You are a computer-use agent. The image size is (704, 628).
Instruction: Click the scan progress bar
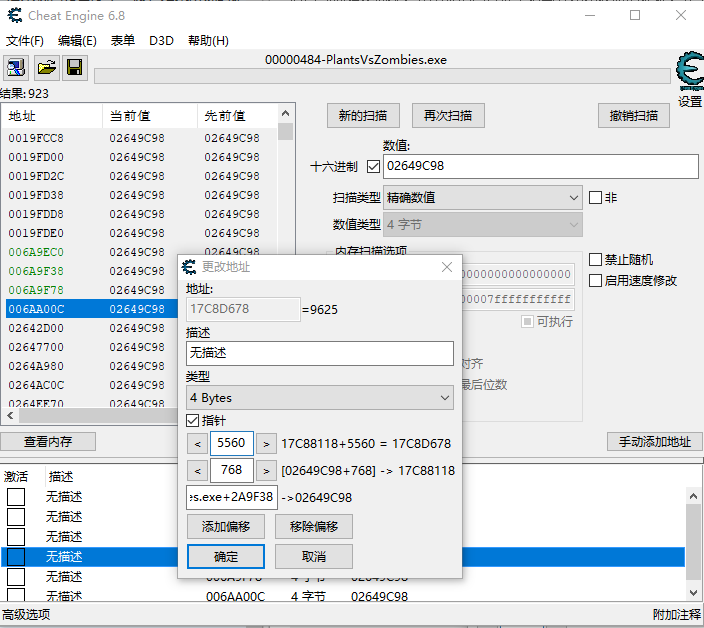tap(382, 76)
